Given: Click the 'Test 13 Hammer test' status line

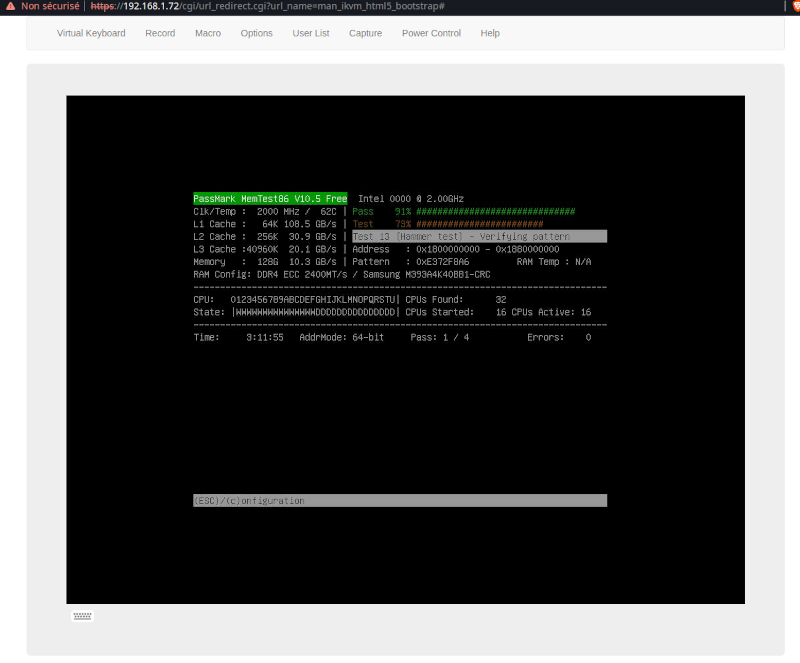Looking at the screenshot, I should click(480, 236).
